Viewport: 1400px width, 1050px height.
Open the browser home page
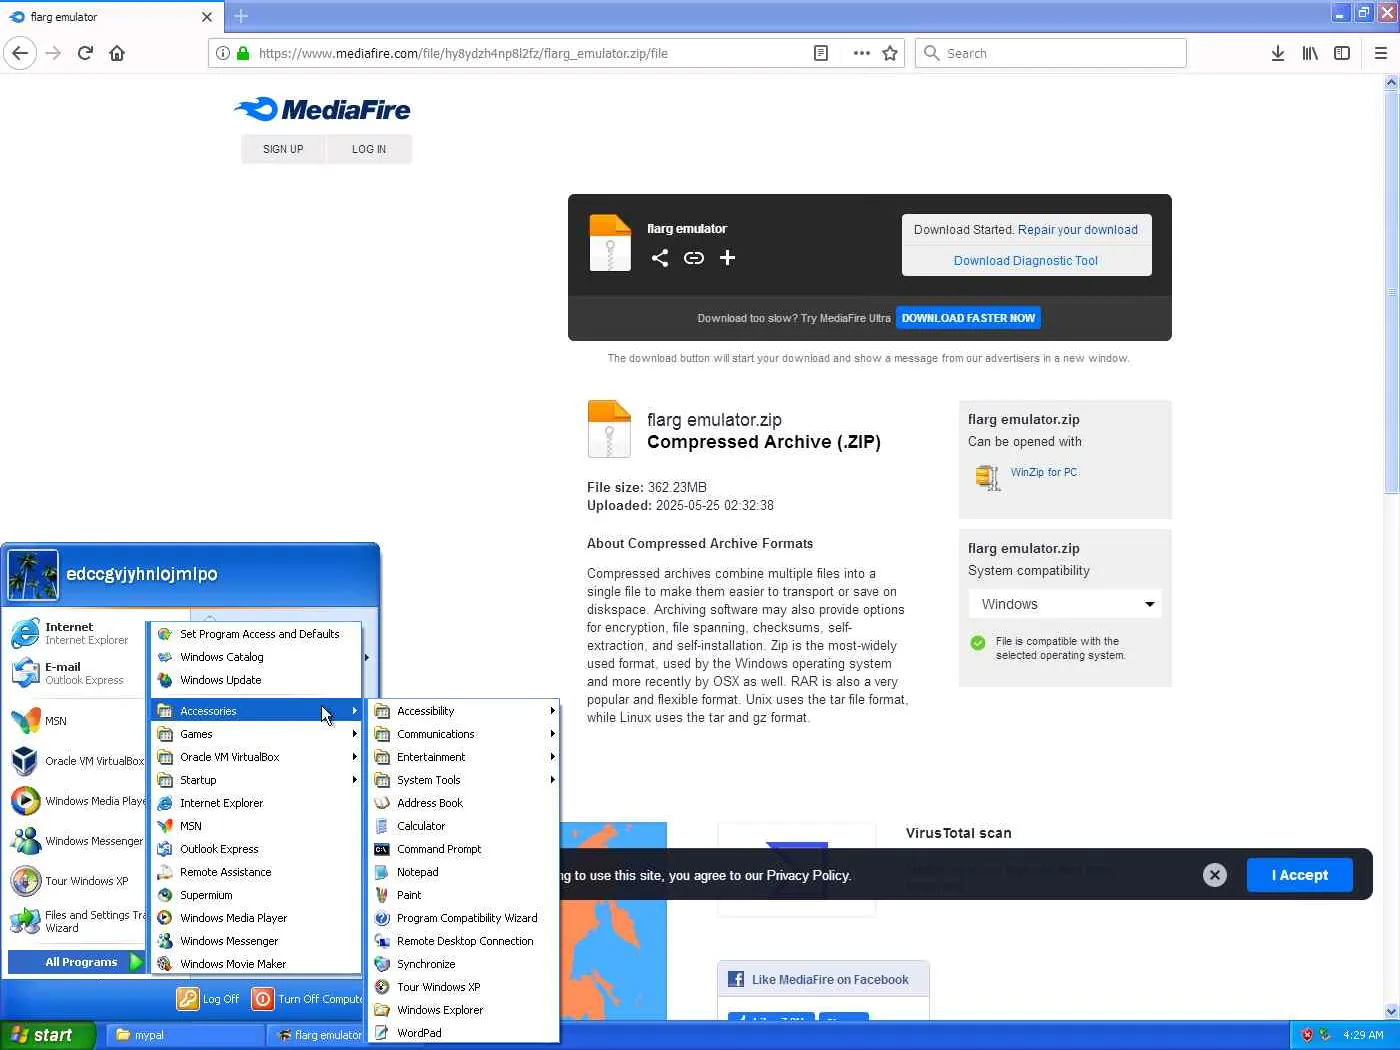point(117,53)
